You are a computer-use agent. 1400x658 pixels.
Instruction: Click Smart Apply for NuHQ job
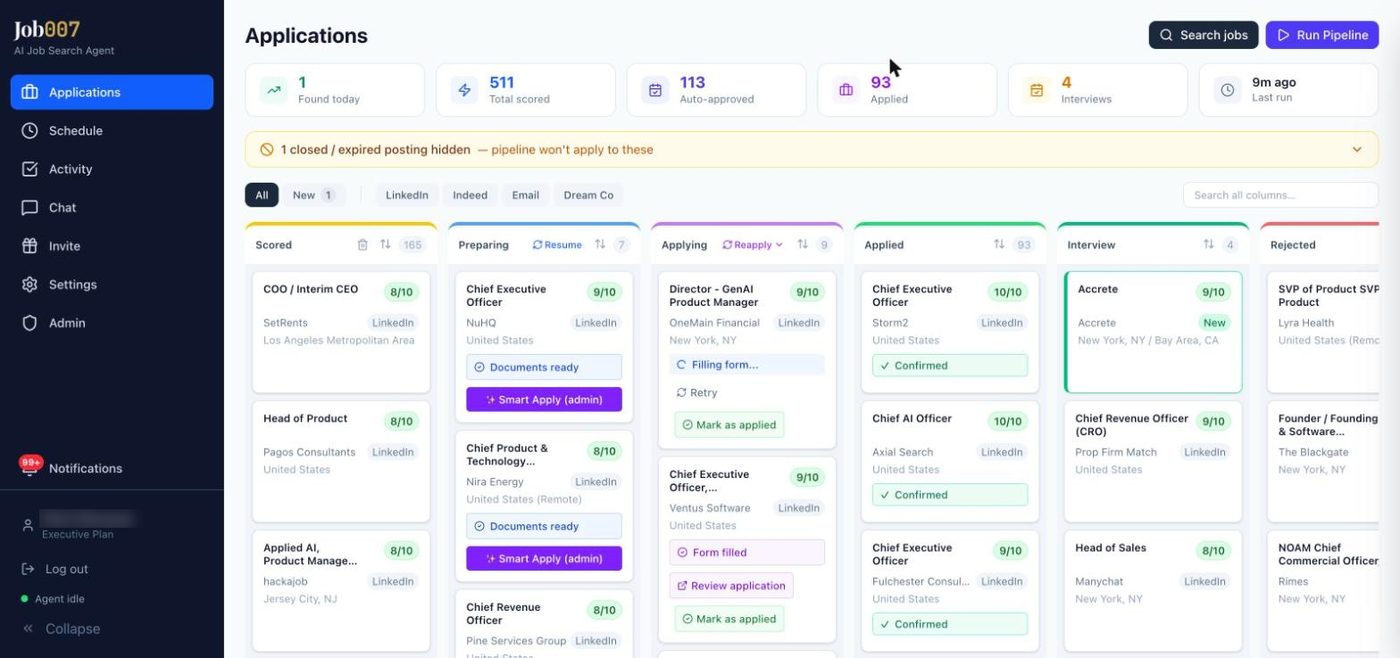(x=544, y=399)
